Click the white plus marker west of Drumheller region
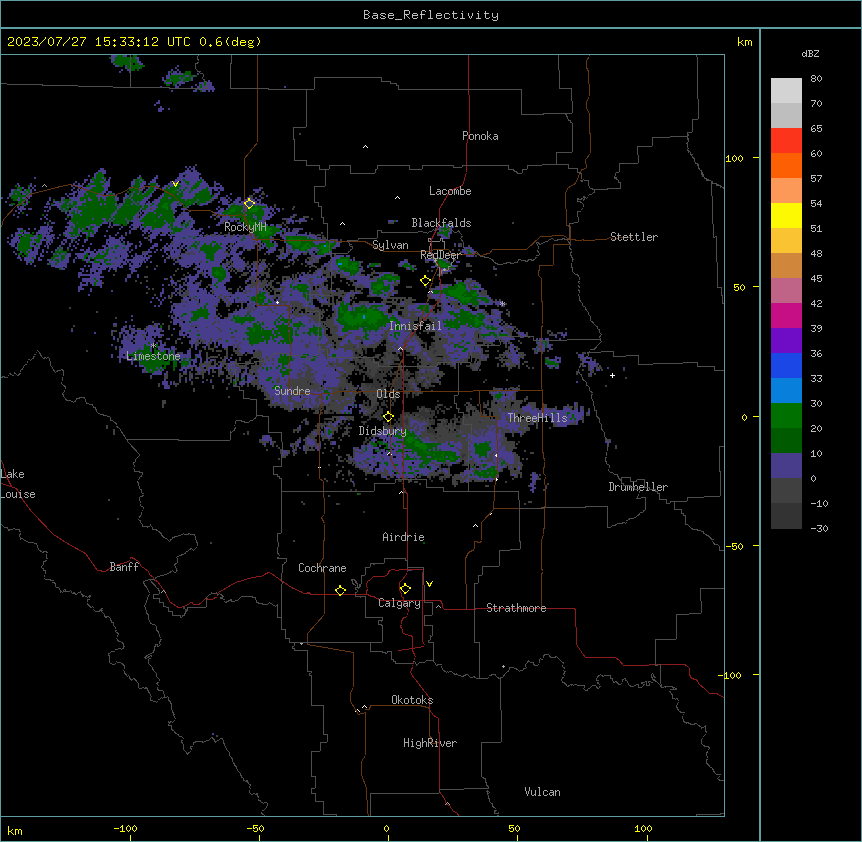 pos(612,375)
